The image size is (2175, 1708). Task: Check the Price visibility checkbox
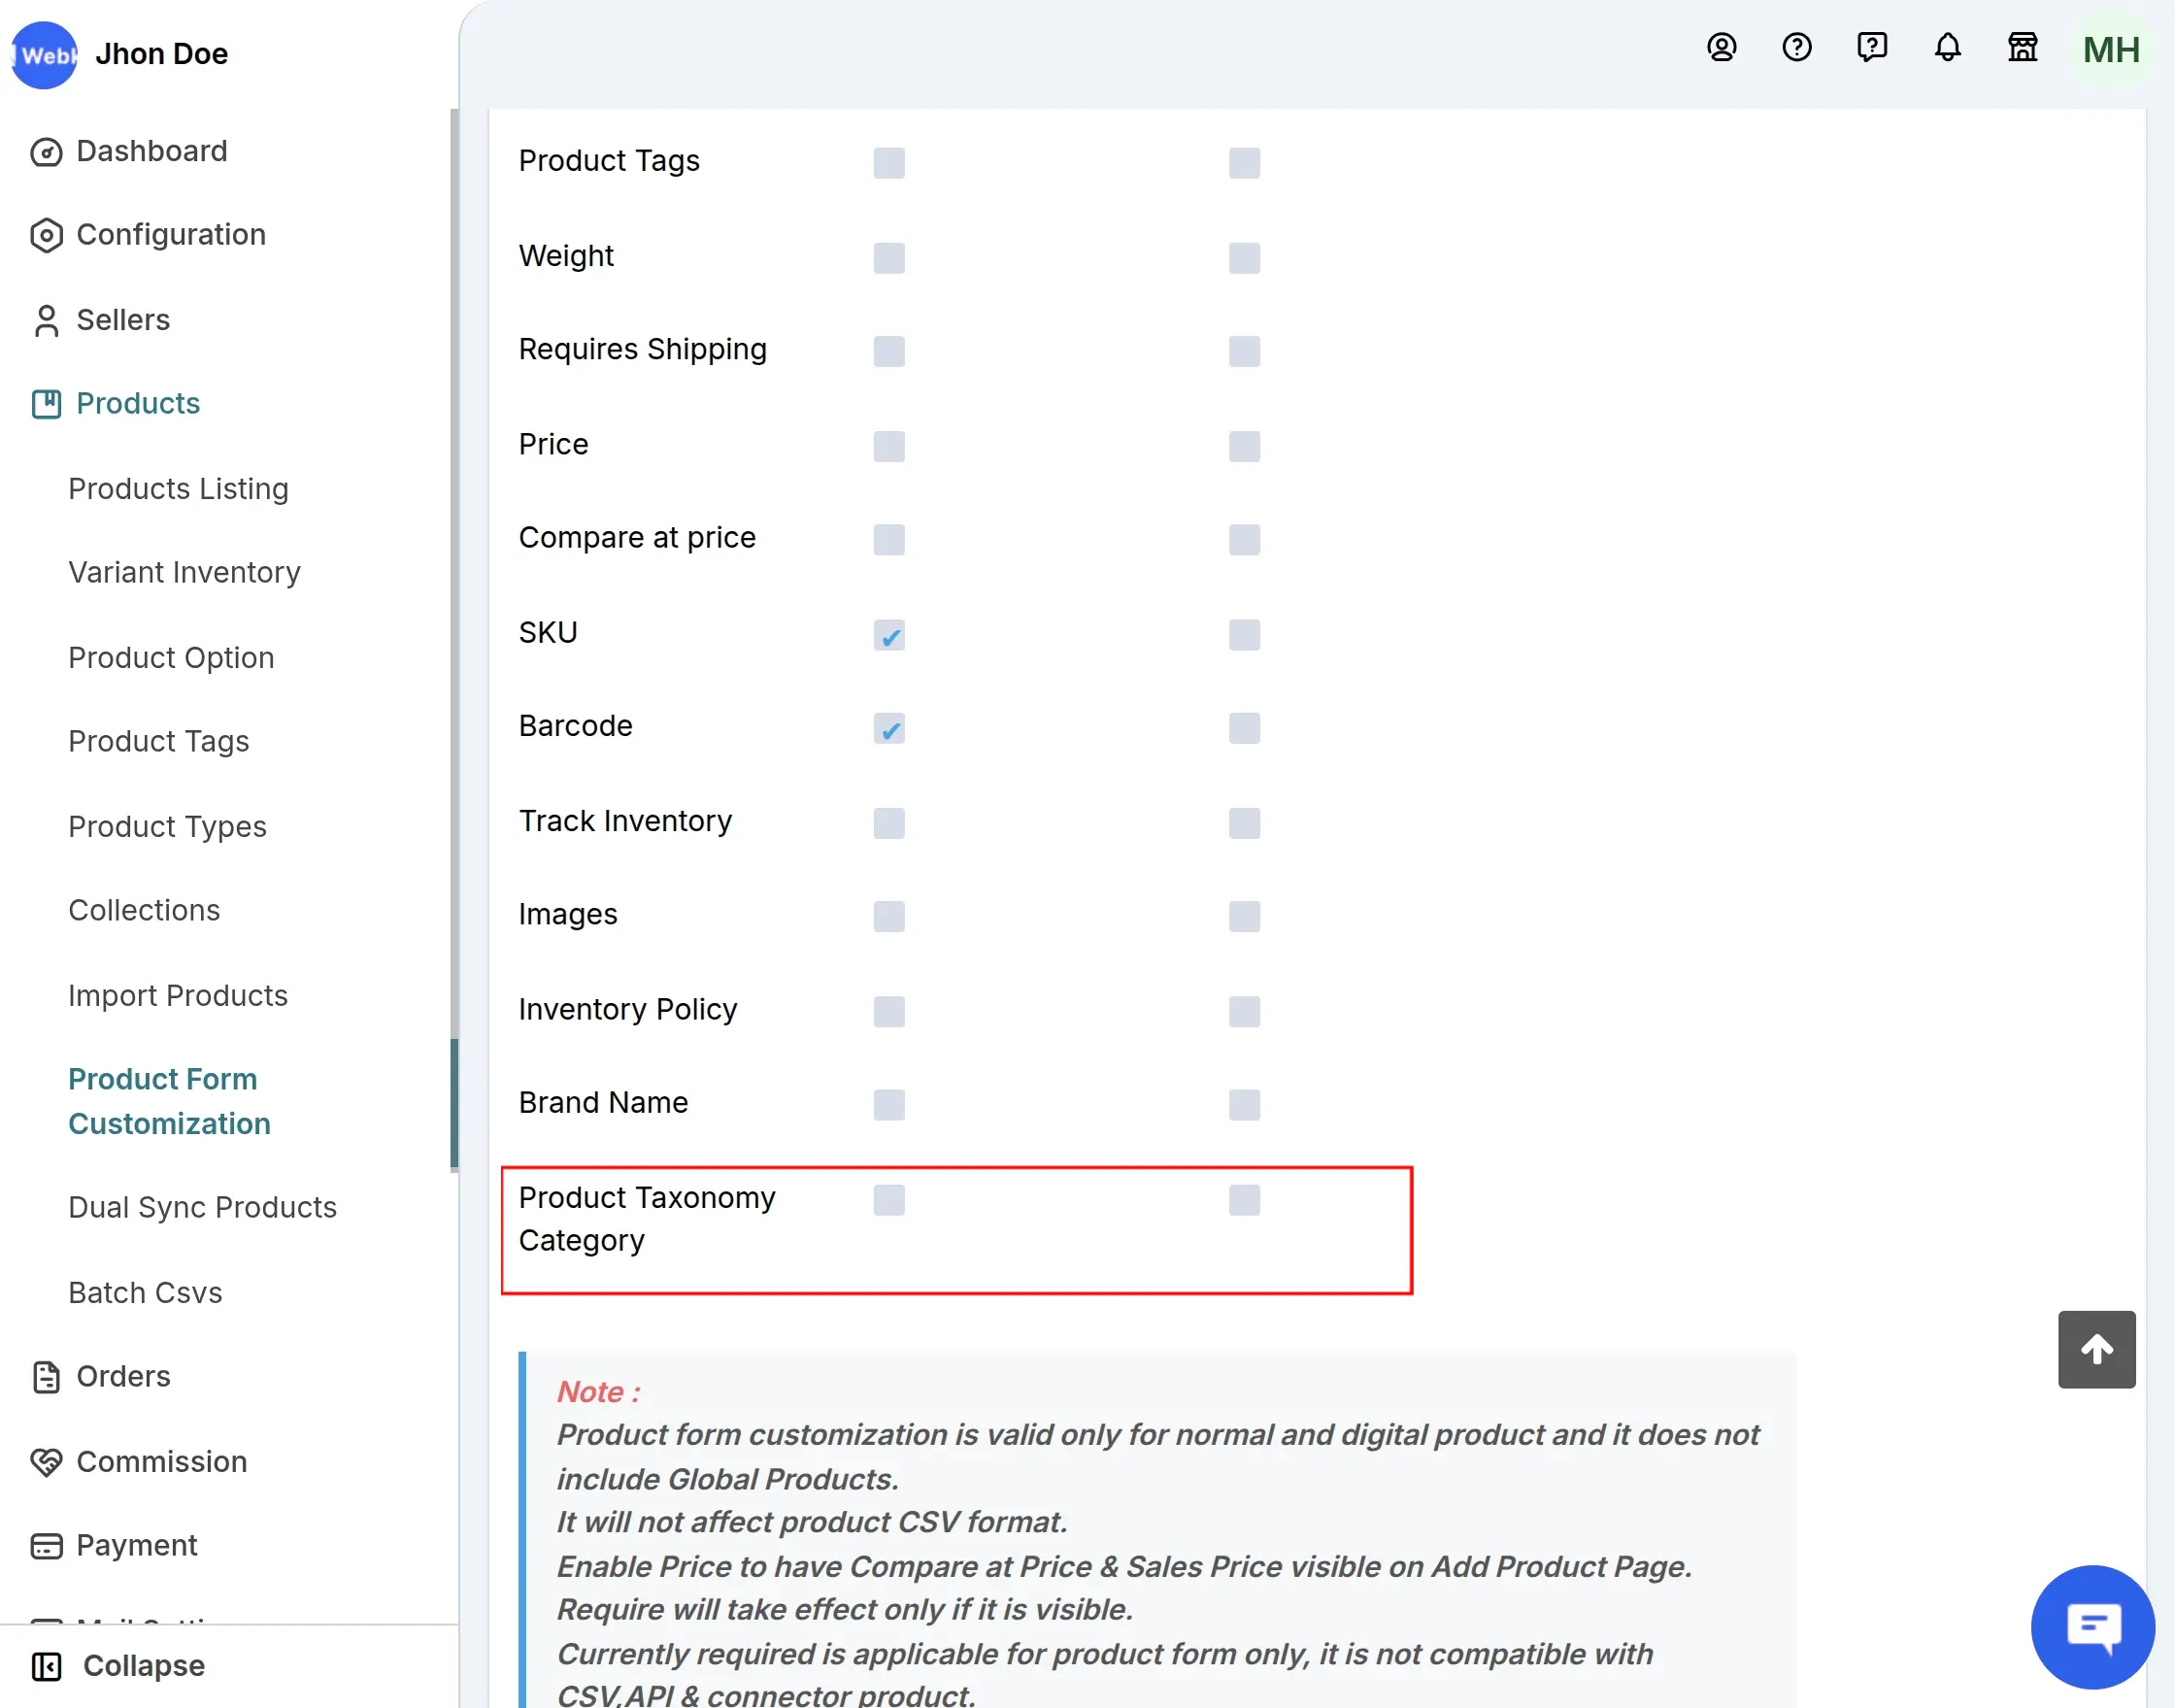tap(888, 446)
